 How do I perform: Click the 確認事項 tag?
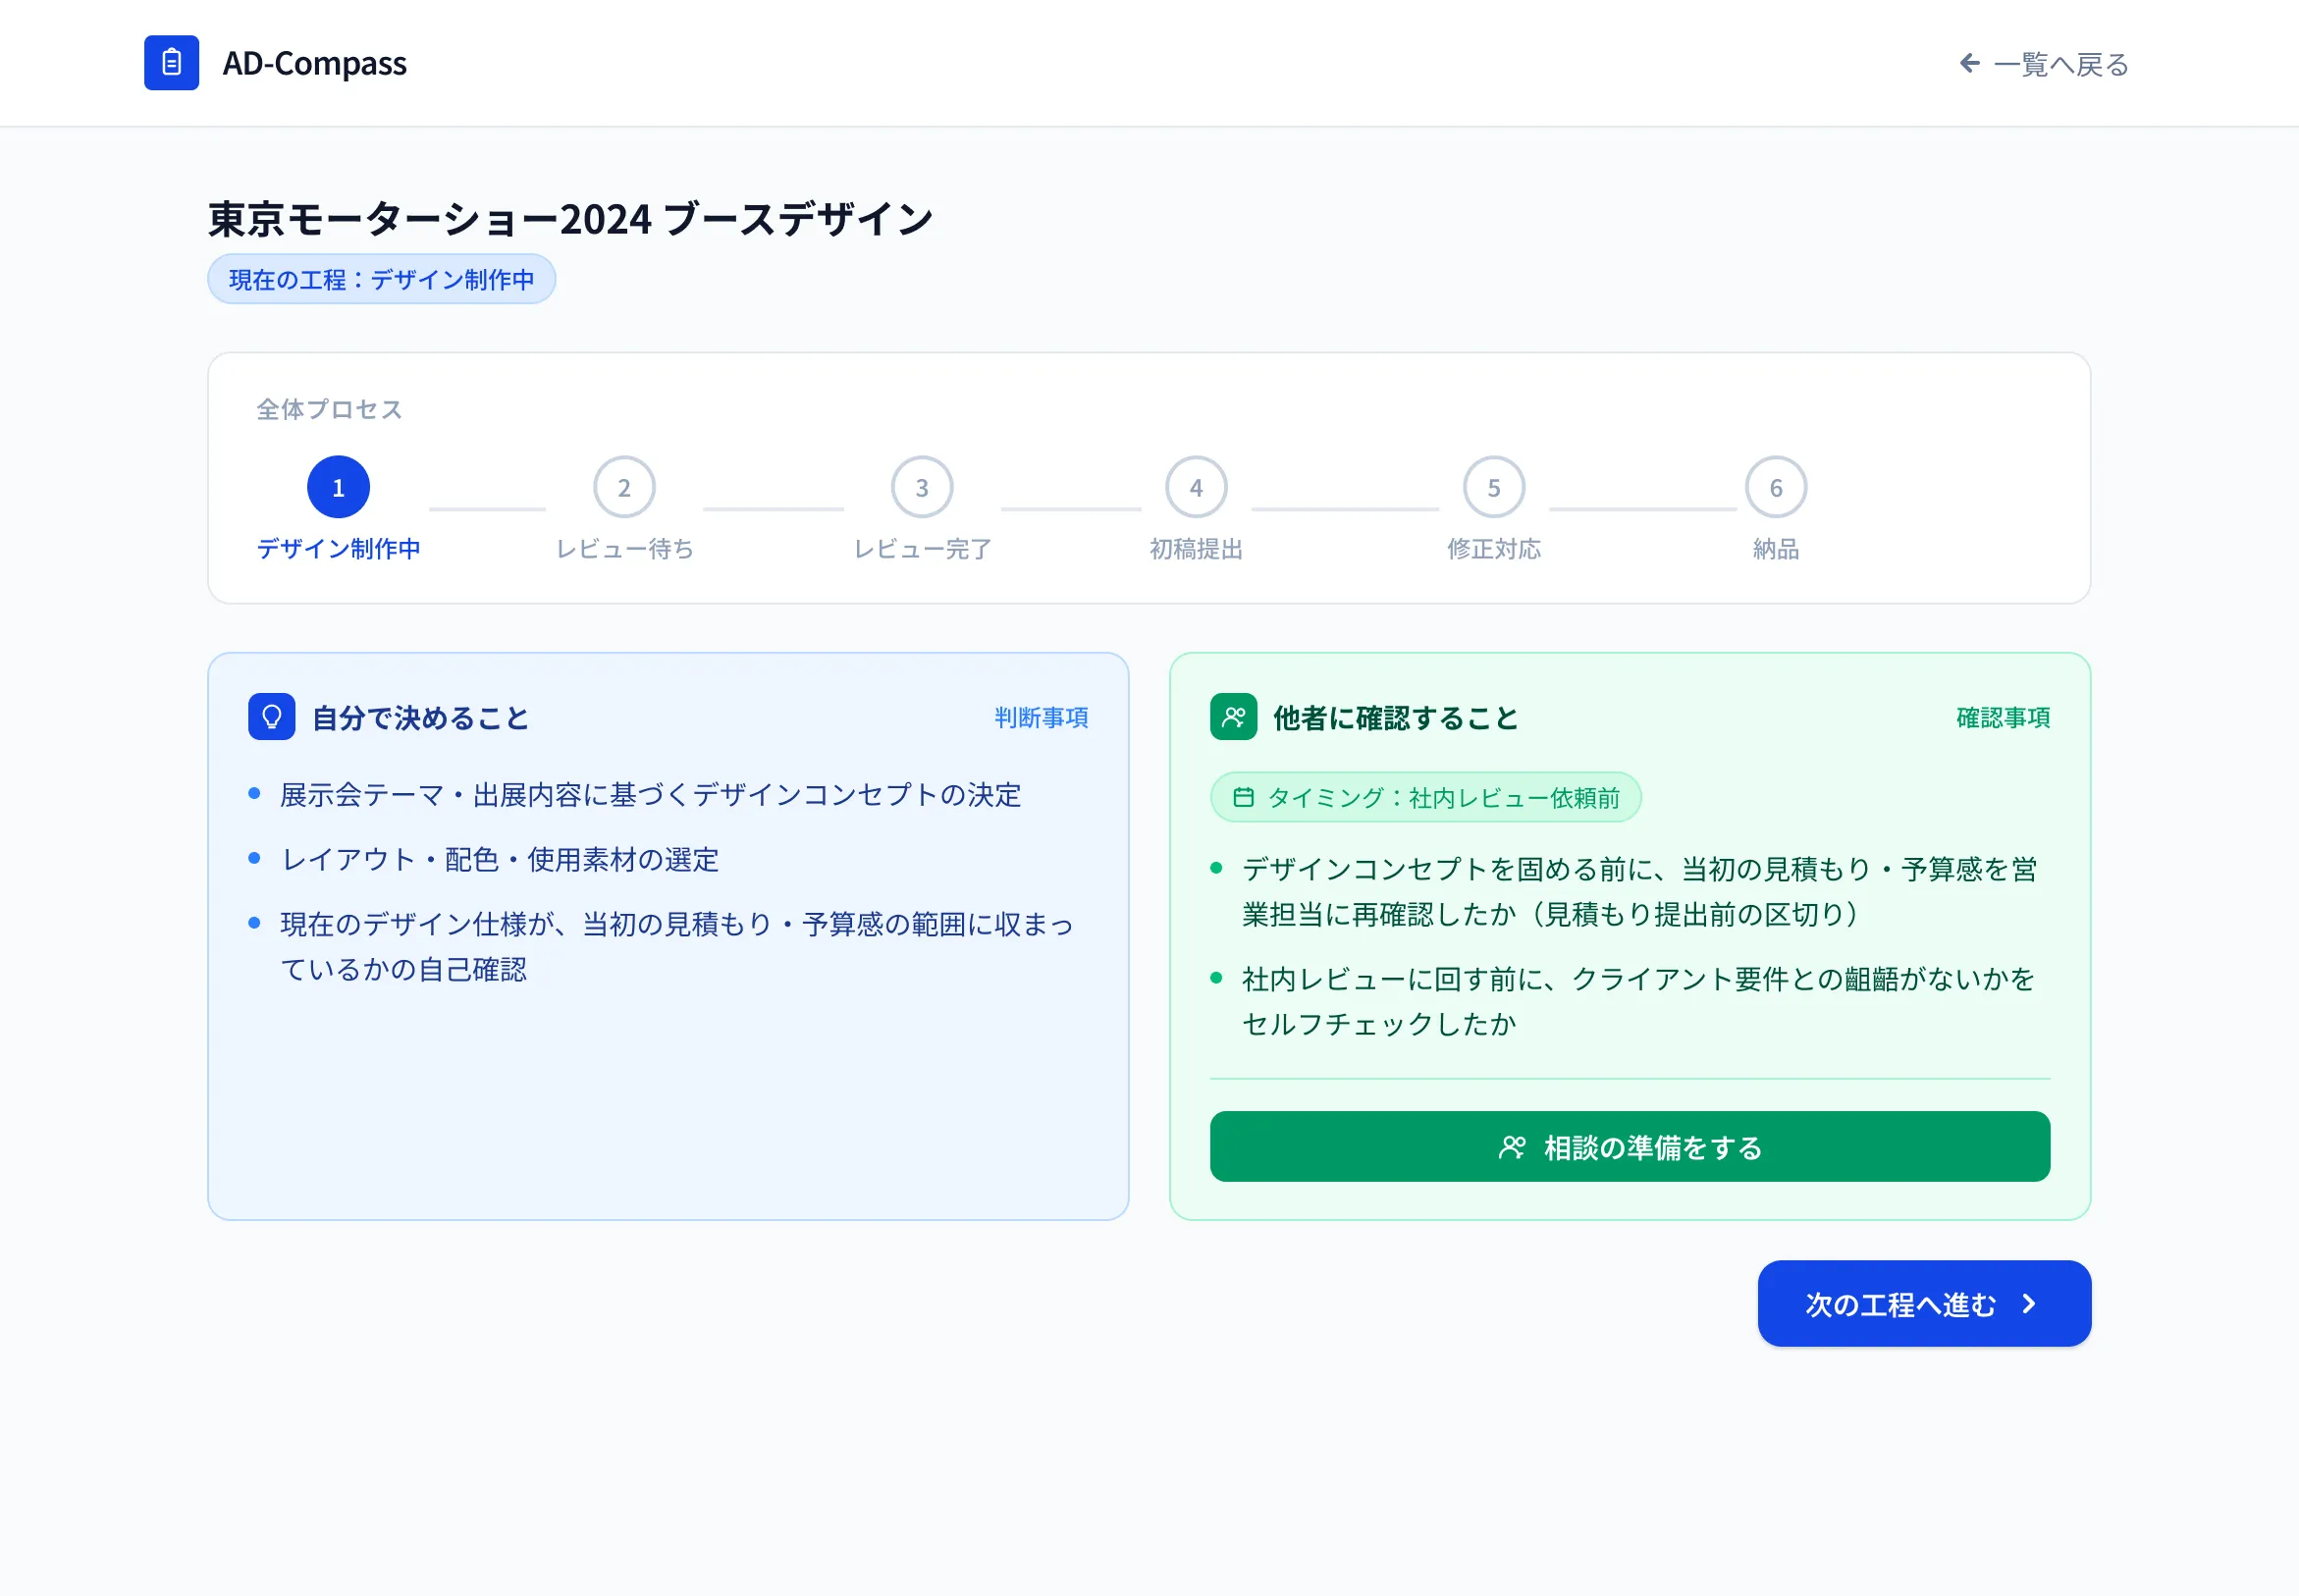point(2003,717)
